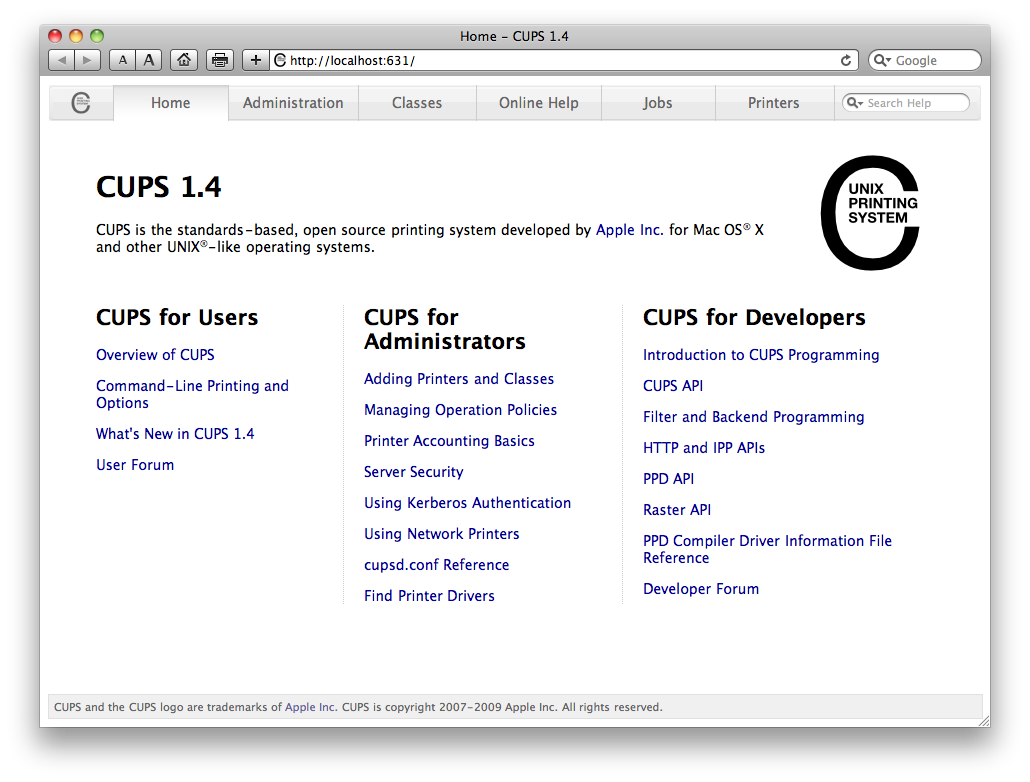Open the Overview of CUPS link
The height and width of the screenshot is (782, 1030).
tap(155, 355)
